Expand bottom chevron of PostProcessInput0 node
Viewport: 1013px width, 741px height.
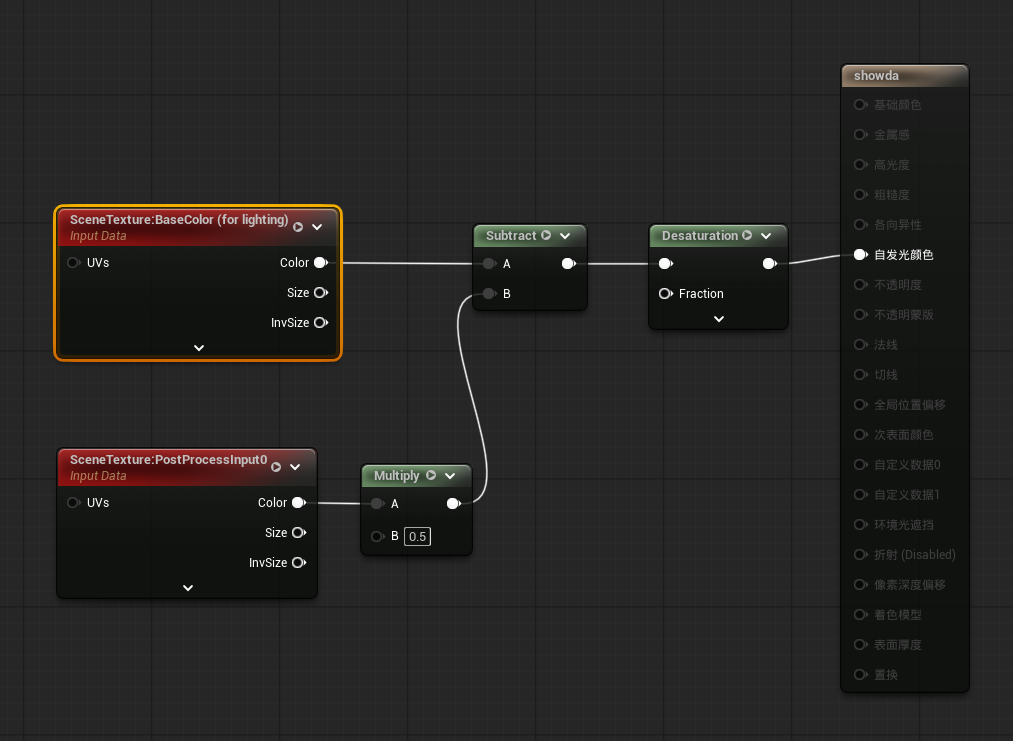(x=188, y=588)
